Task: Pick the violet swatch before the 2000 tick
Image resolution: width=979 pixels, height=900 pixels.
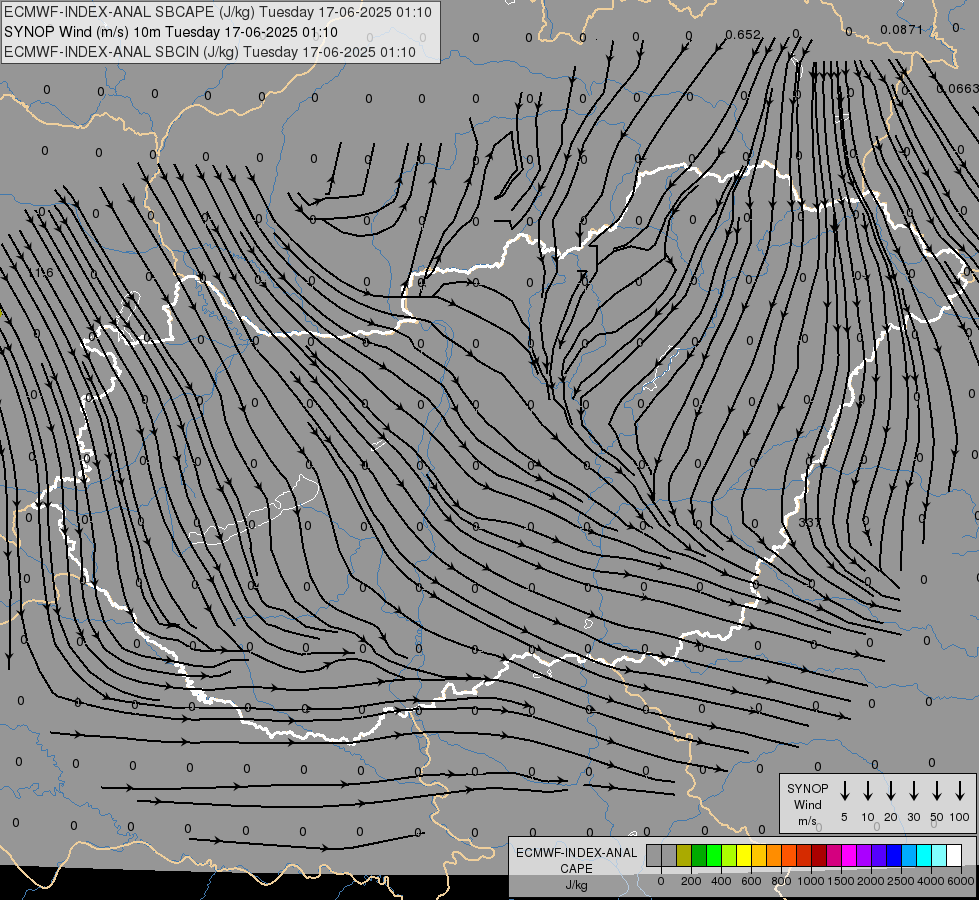Action: 863,855
